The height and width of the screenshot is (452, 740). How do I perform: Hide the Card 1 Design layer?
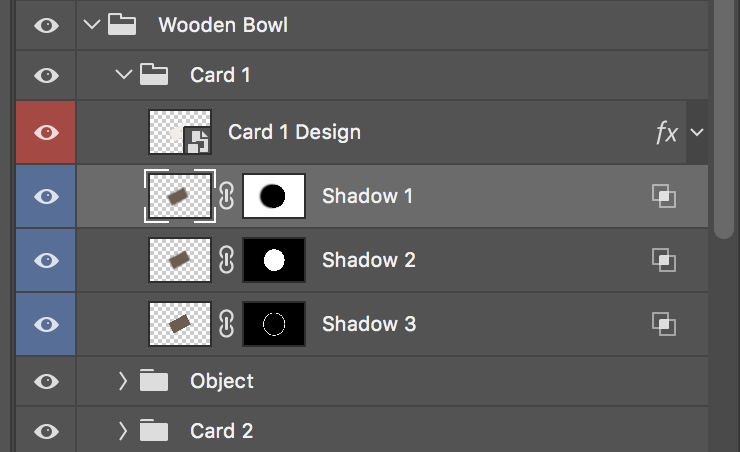coord(46,133)
